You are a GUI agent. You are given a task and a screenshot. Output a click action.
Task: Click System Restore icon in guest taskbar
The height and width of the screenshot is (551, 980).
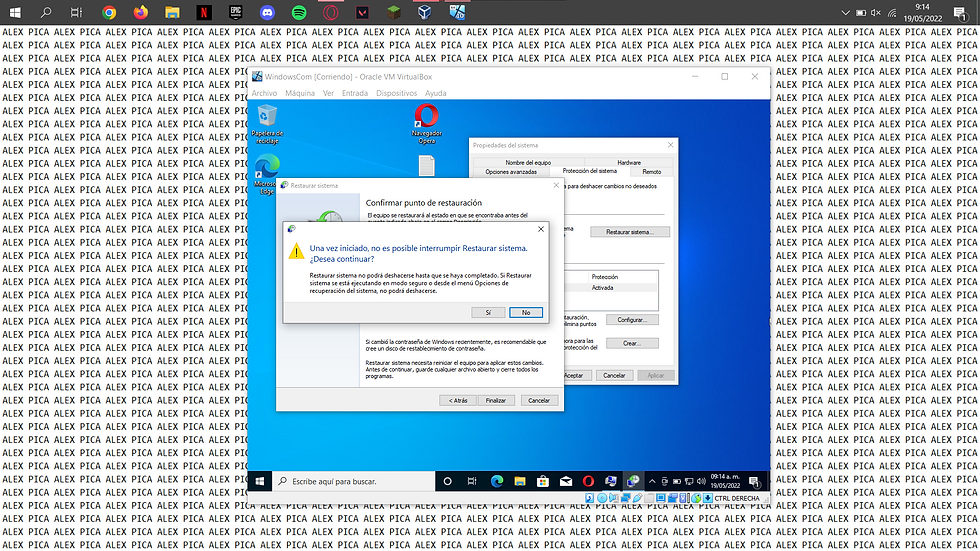[633, 481]
